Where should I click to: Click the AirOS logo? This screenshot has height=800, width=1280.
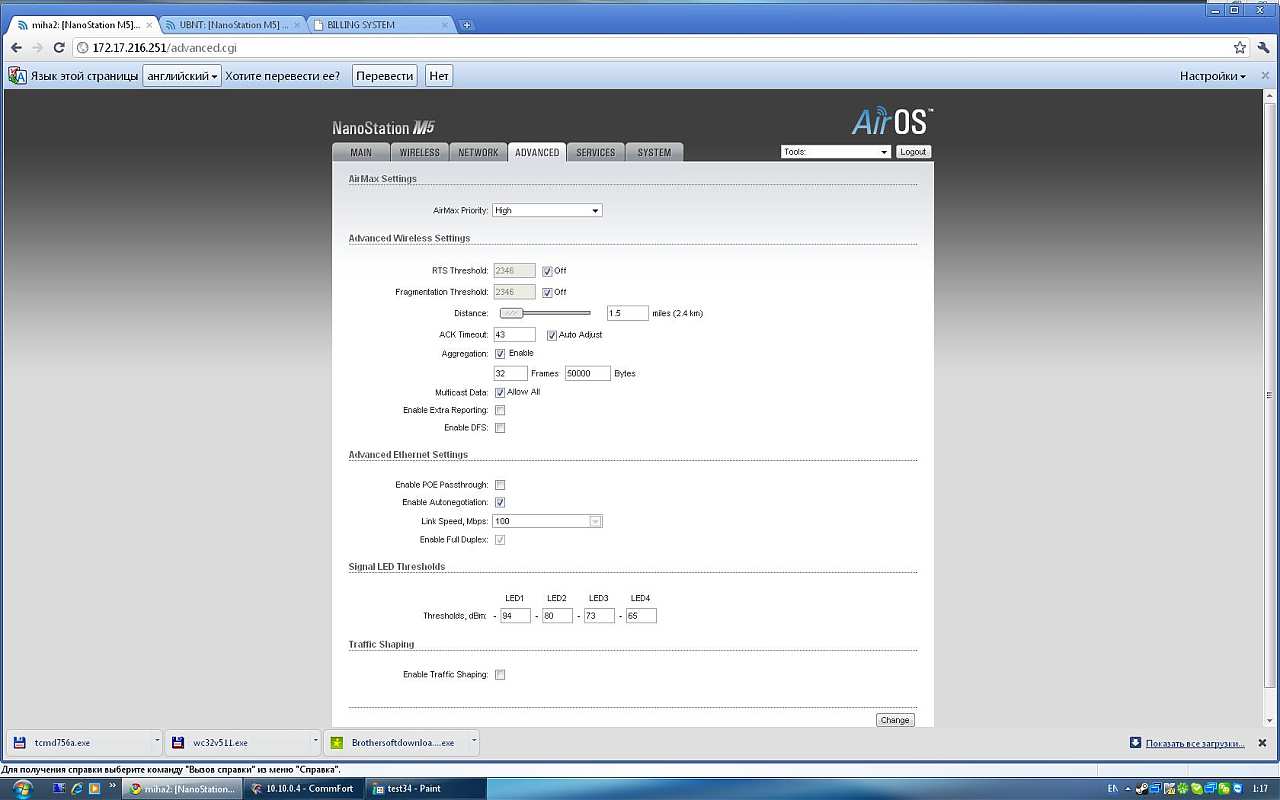pos(892,121)
